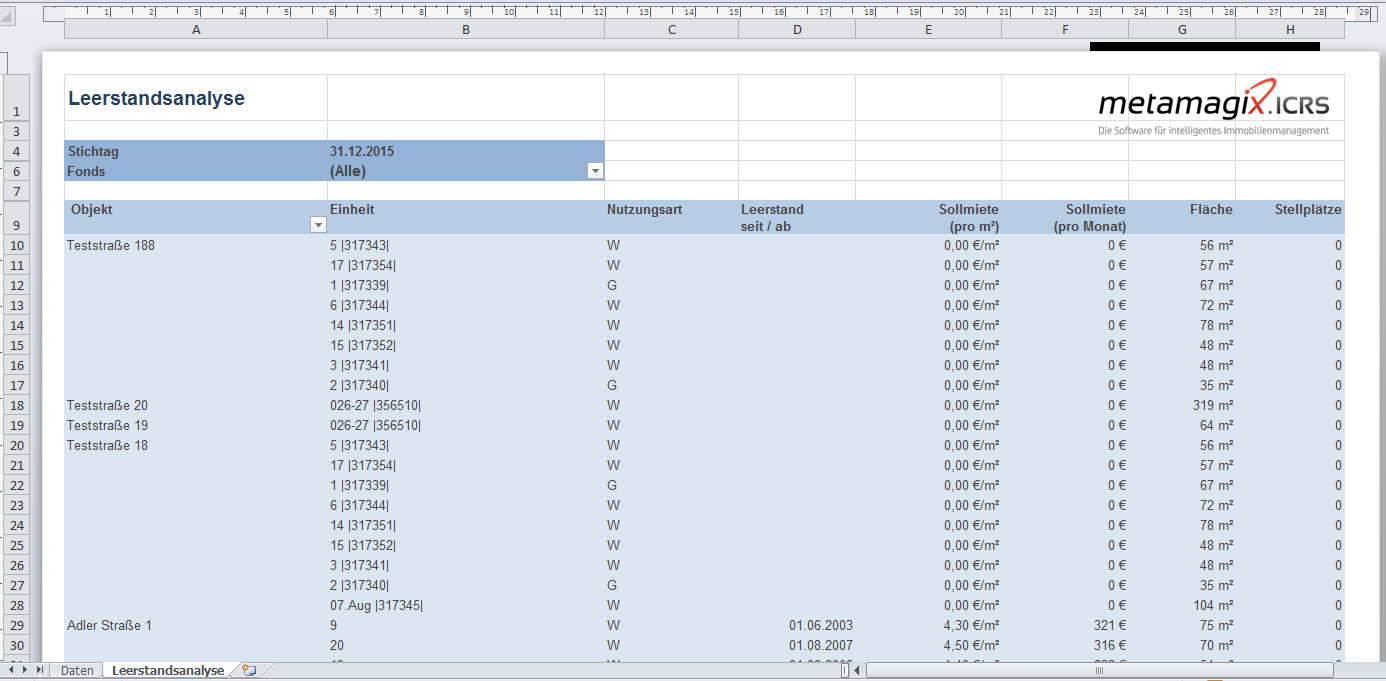This screenshot has height=681, width=1386.
Task: Open the Objekt column filter dropdown
Action: [318, 226]
